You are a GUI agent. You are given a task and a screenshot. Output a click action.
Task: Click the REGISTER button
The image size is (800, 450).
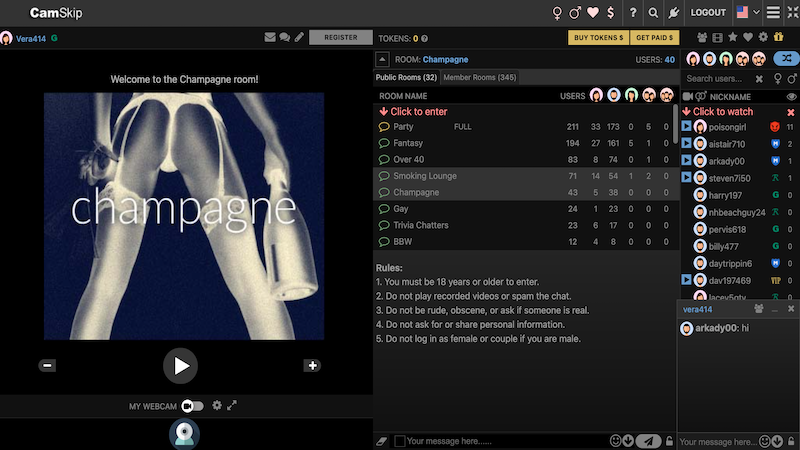pyautogui.click(x=341, y=37)
